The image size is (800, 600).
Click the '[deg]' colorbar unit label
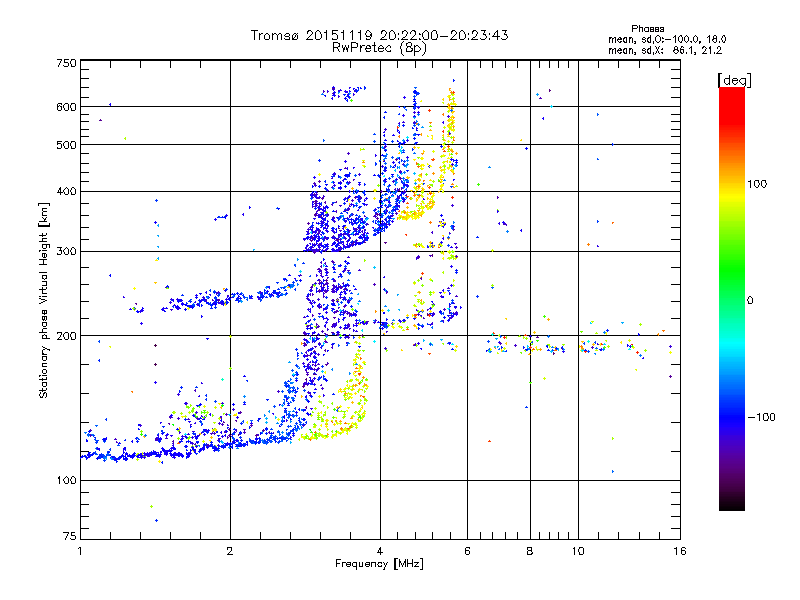click(734, 80)
